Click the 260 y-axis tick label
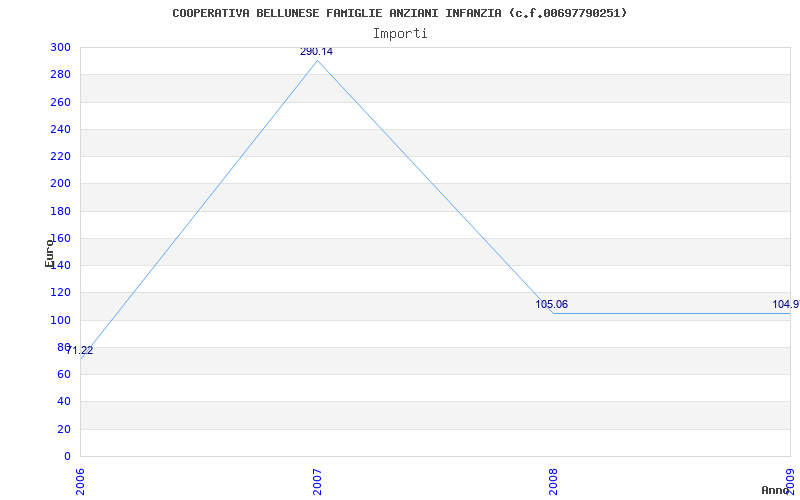The image size is (800, 500). coord(60,102)
